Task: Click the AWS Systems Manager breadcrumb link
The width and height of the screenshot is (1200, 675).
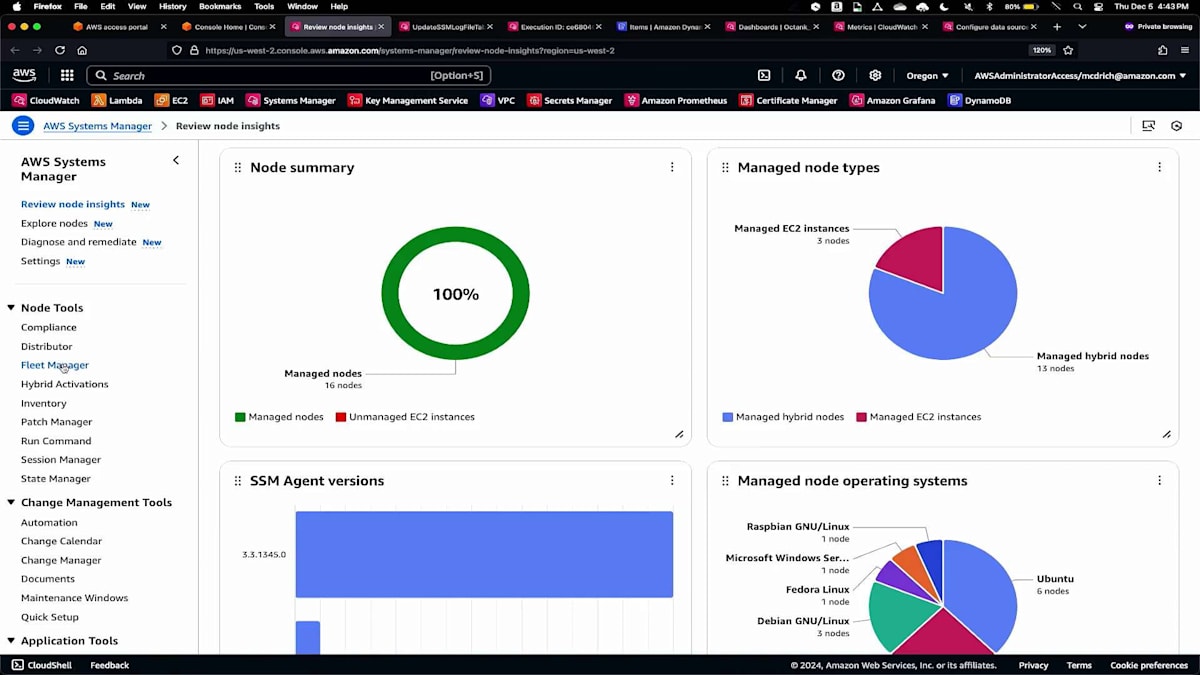Action: pos(97,126)
